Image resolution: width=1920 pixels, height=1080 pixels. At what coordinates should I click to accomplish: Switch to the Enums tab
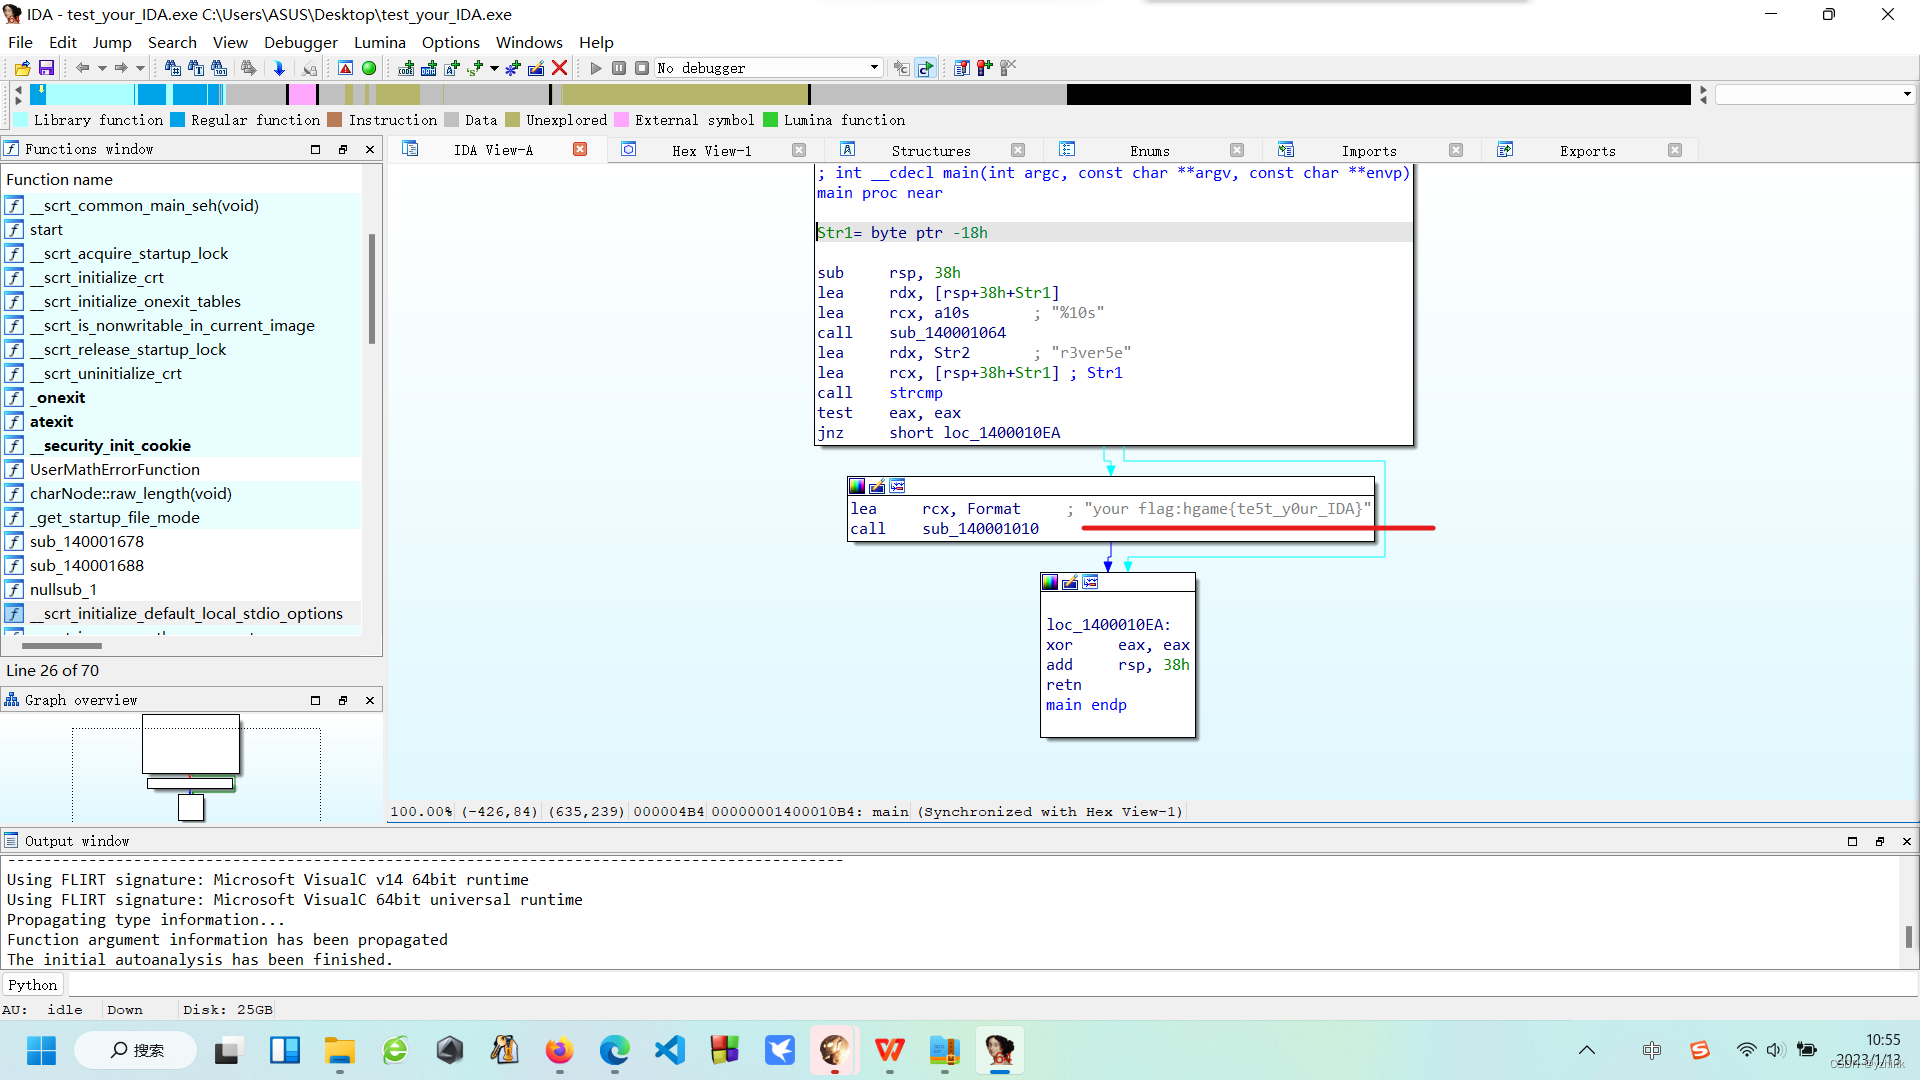(x=1150, y=151)
